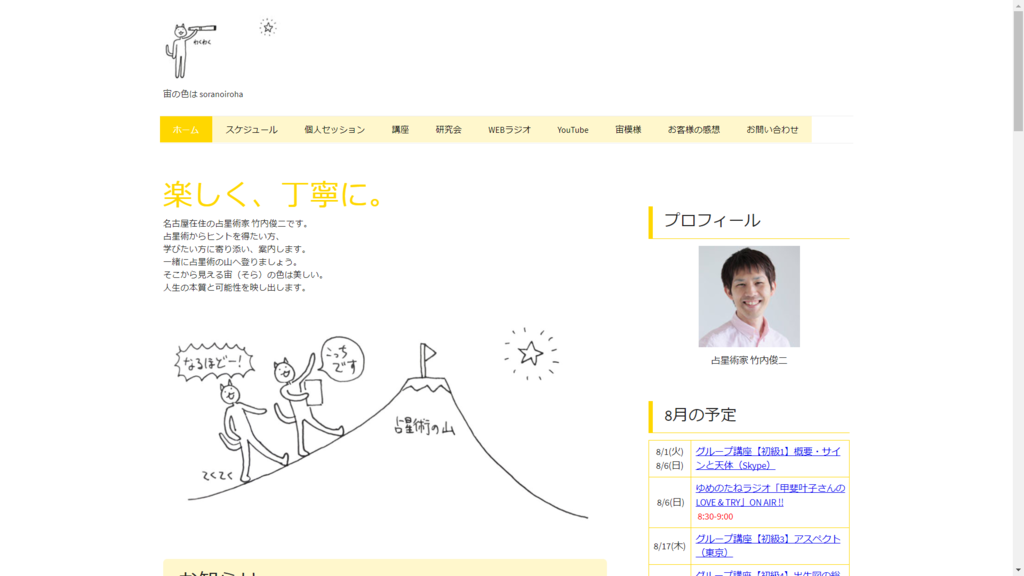Click the vertical scrollbar thumb
1024x576 pixels.
click(1018, 71)
